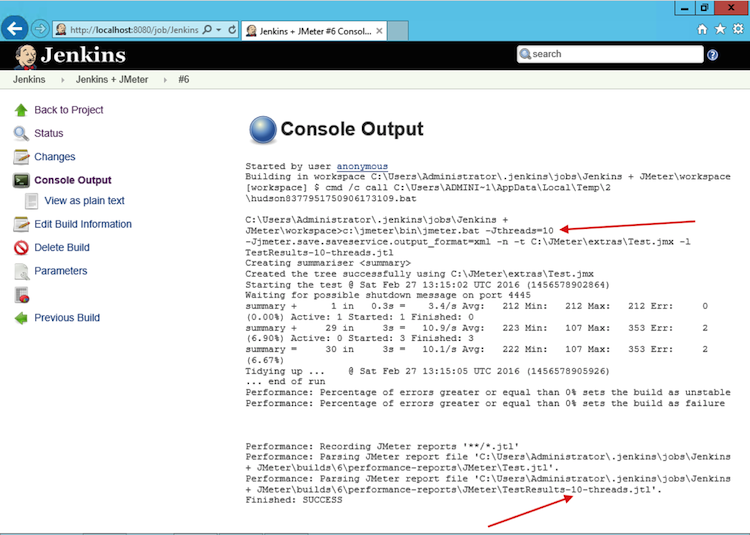Click the browser Back arrow button

14,29
